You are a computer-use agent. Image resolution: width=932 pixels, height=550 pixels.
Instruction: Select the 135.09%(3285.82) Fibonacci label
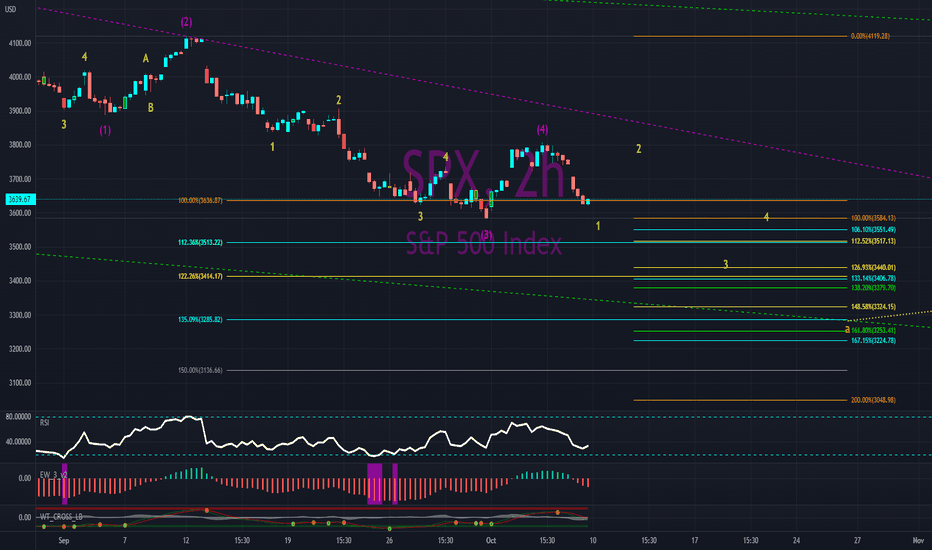200,320
